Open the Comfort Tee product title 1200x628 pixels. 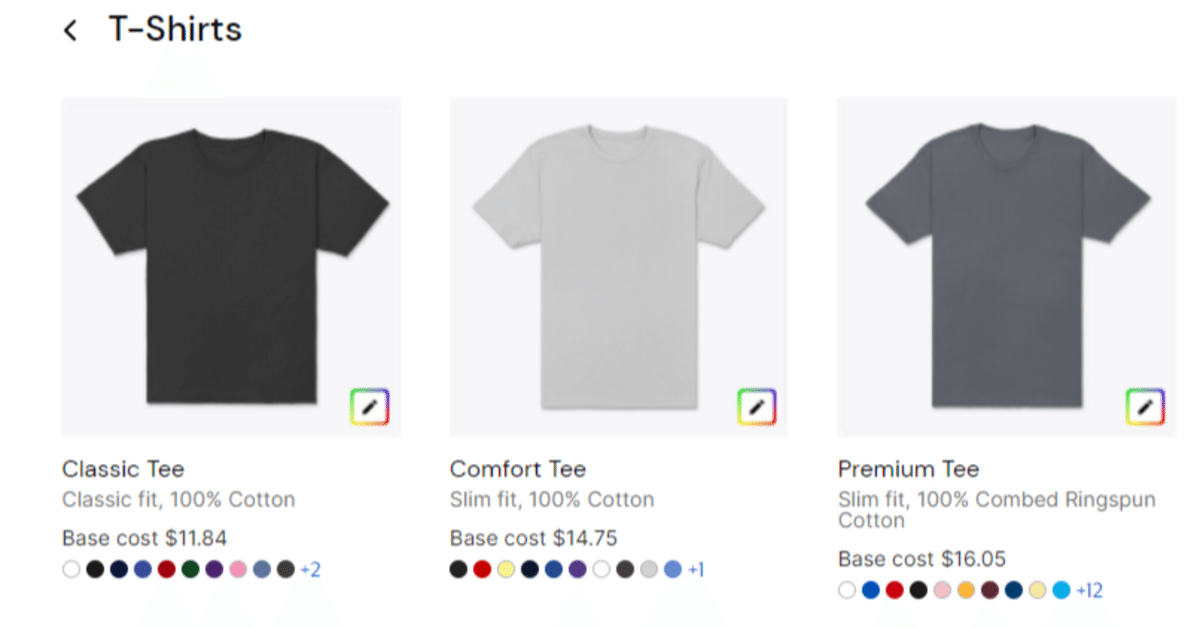tap(517, 469)
